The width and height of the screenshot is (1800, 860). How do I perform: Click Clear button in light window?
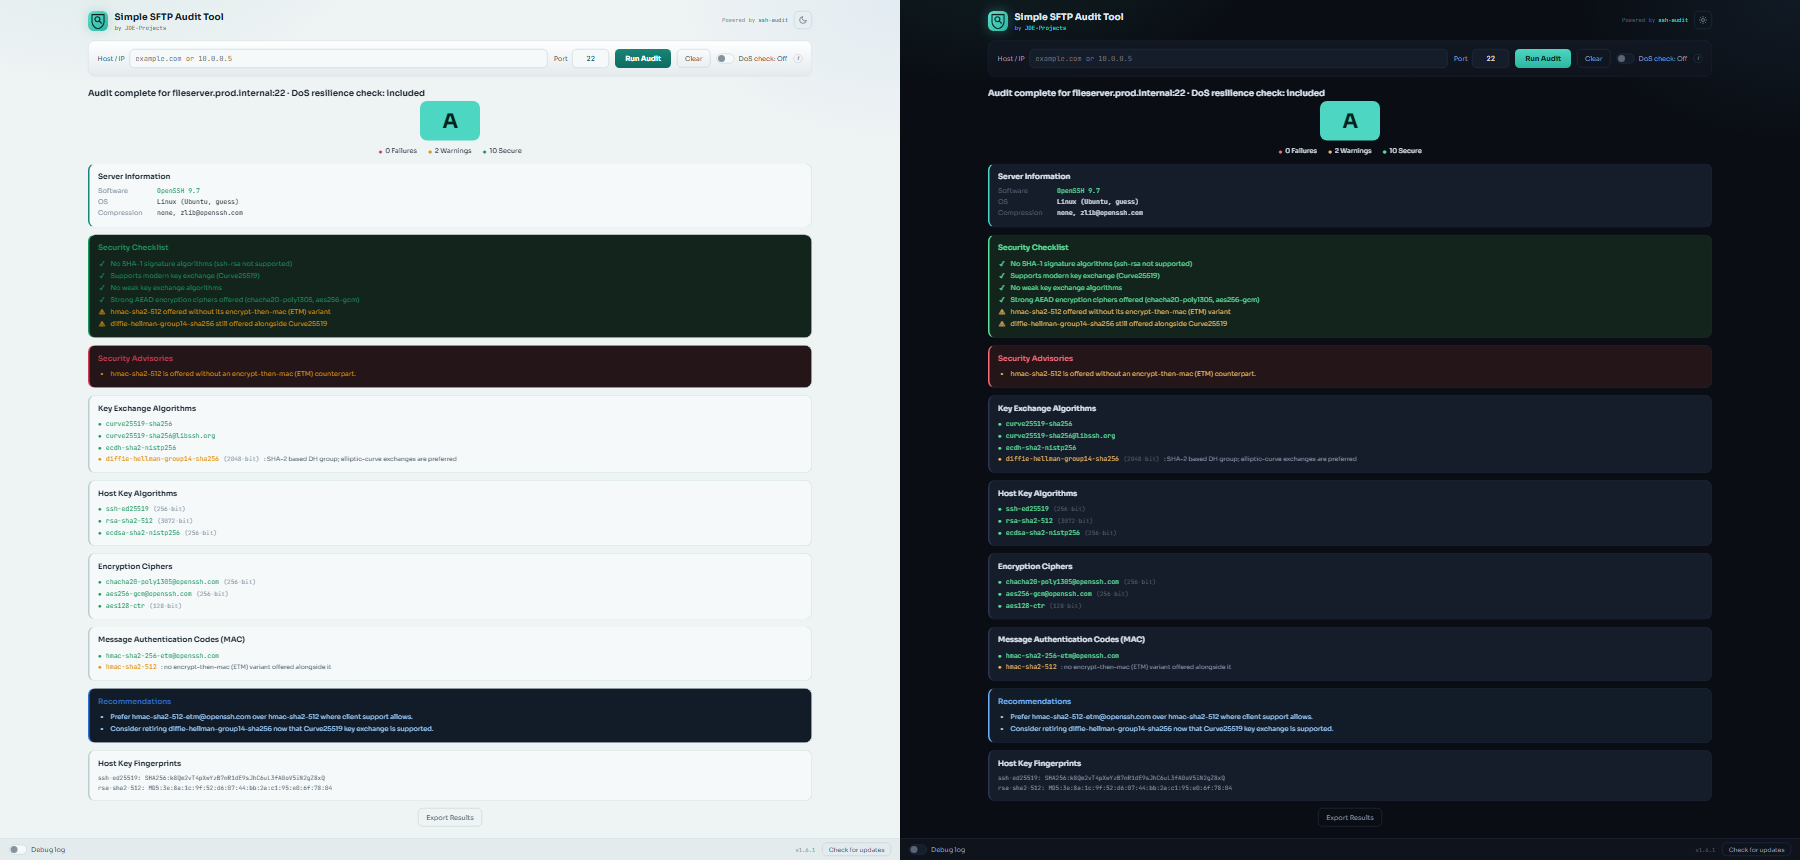694,58
